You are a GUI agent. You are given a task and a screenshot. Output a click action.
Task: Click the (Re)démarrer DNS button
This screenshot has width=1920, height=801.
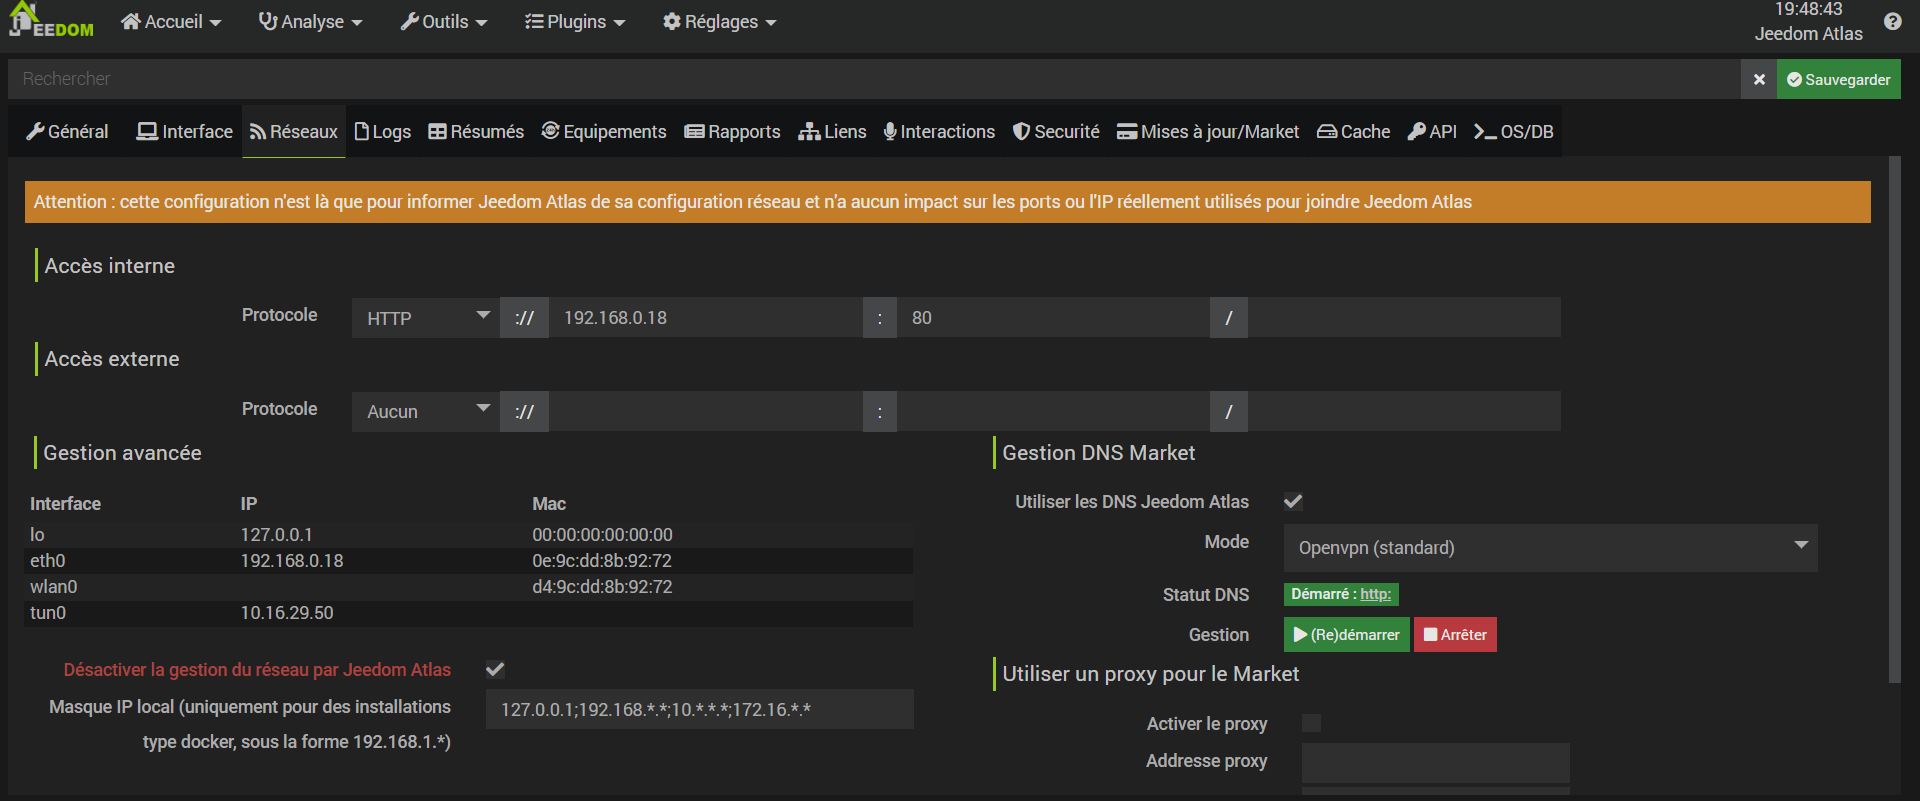point(1347,635)
